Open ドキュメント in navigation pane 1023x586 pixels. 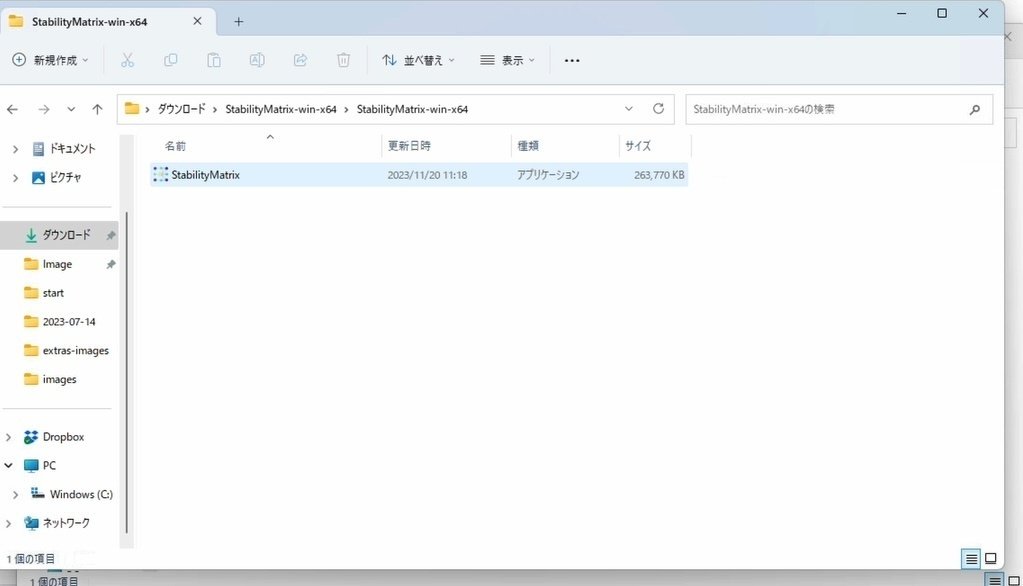click(x=72, y=149)
